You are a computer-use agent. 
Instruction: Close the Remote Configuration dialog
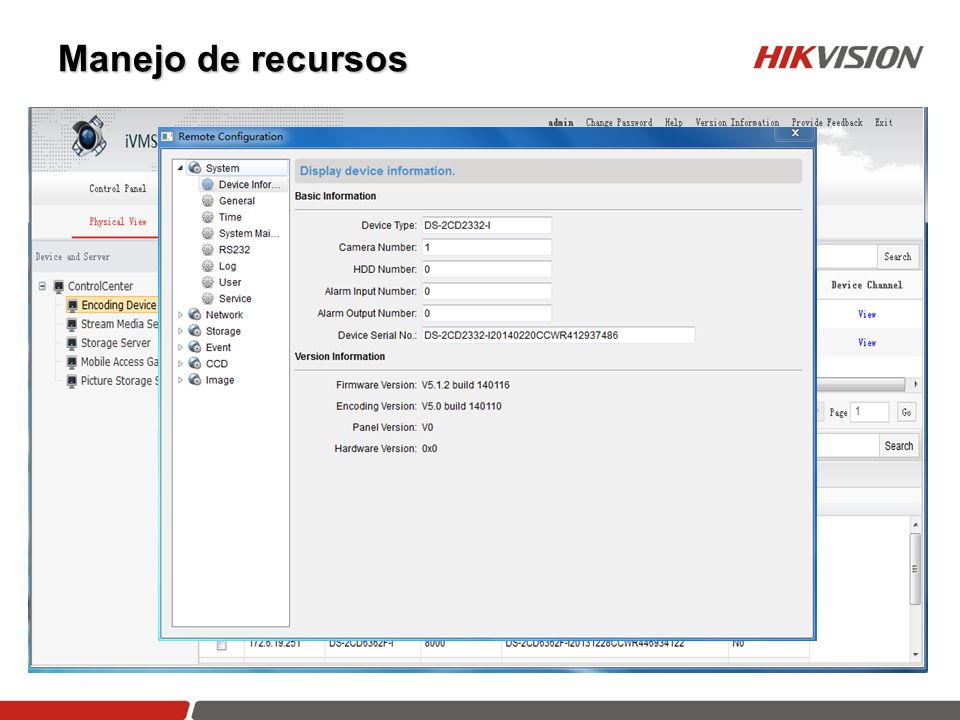tap(795, 133)
